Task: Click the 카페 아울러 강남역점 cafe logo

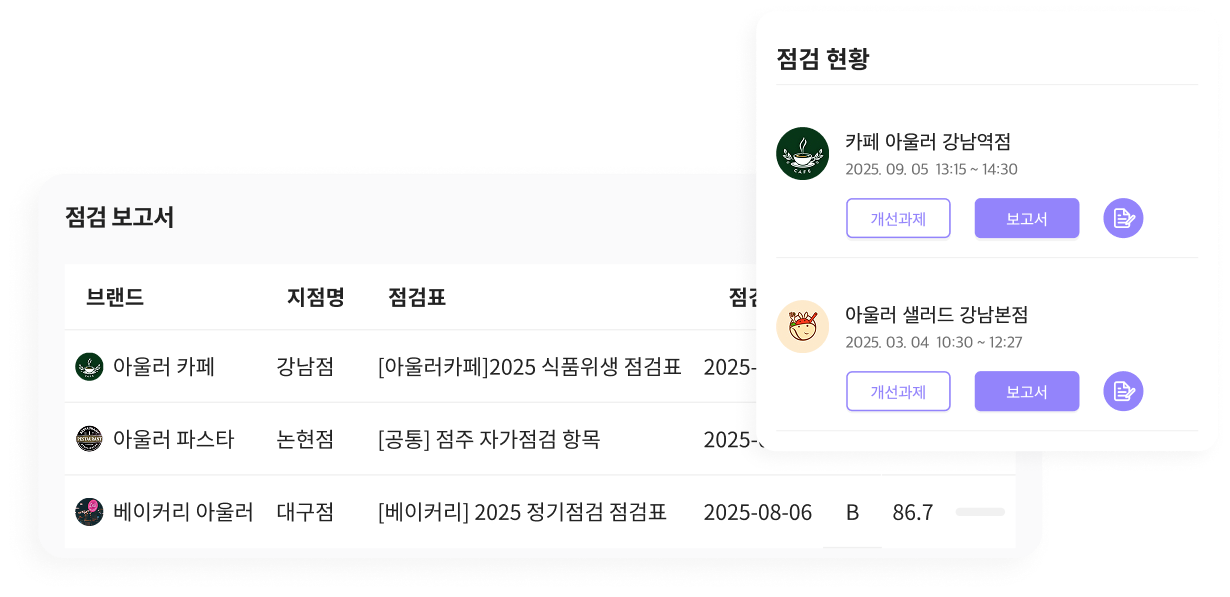Action: [802, 153]
